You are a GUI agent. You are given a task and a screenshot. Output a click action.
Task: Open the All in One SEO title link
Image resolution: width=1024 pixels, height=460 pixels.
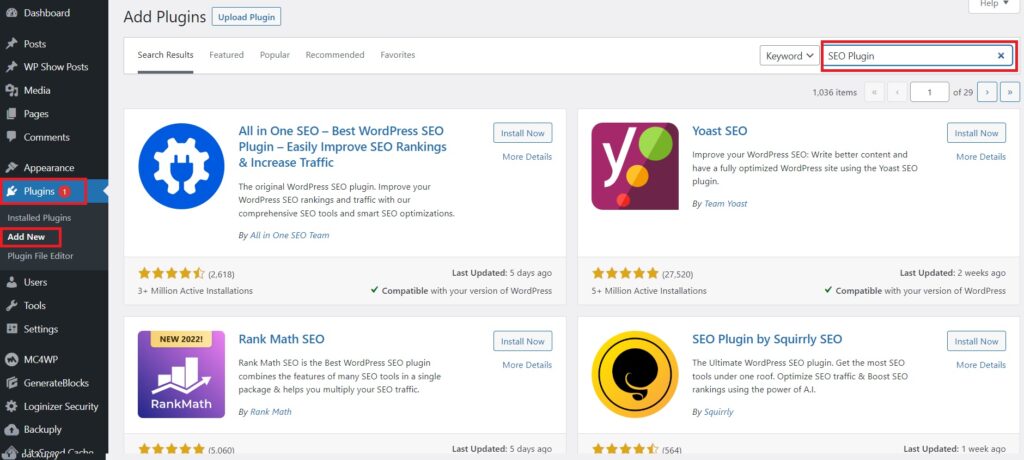(x=343, y=146)
